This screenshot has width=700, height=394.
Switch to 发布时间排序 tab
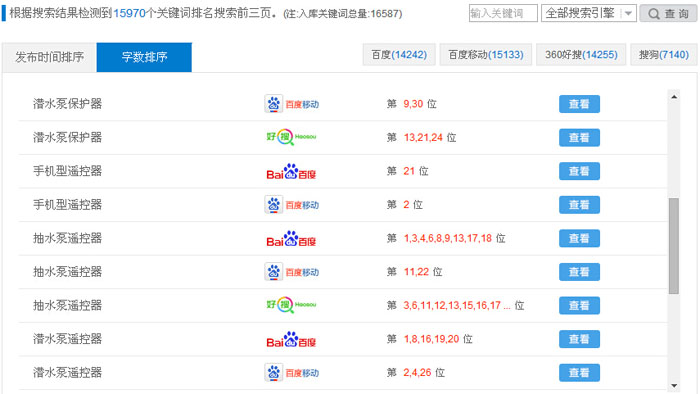click(50, 57)
